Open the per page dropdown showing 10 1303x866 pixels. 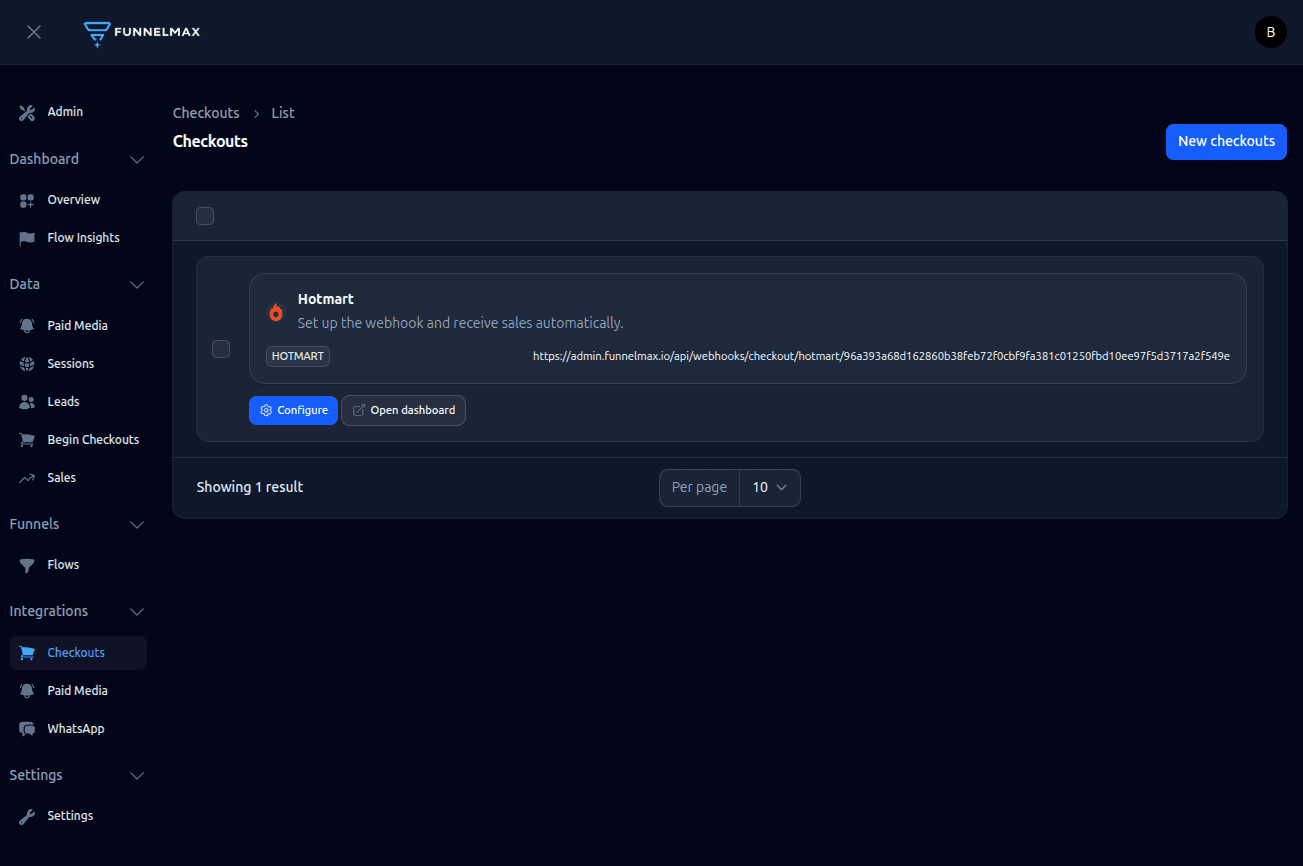click(769, 487)
